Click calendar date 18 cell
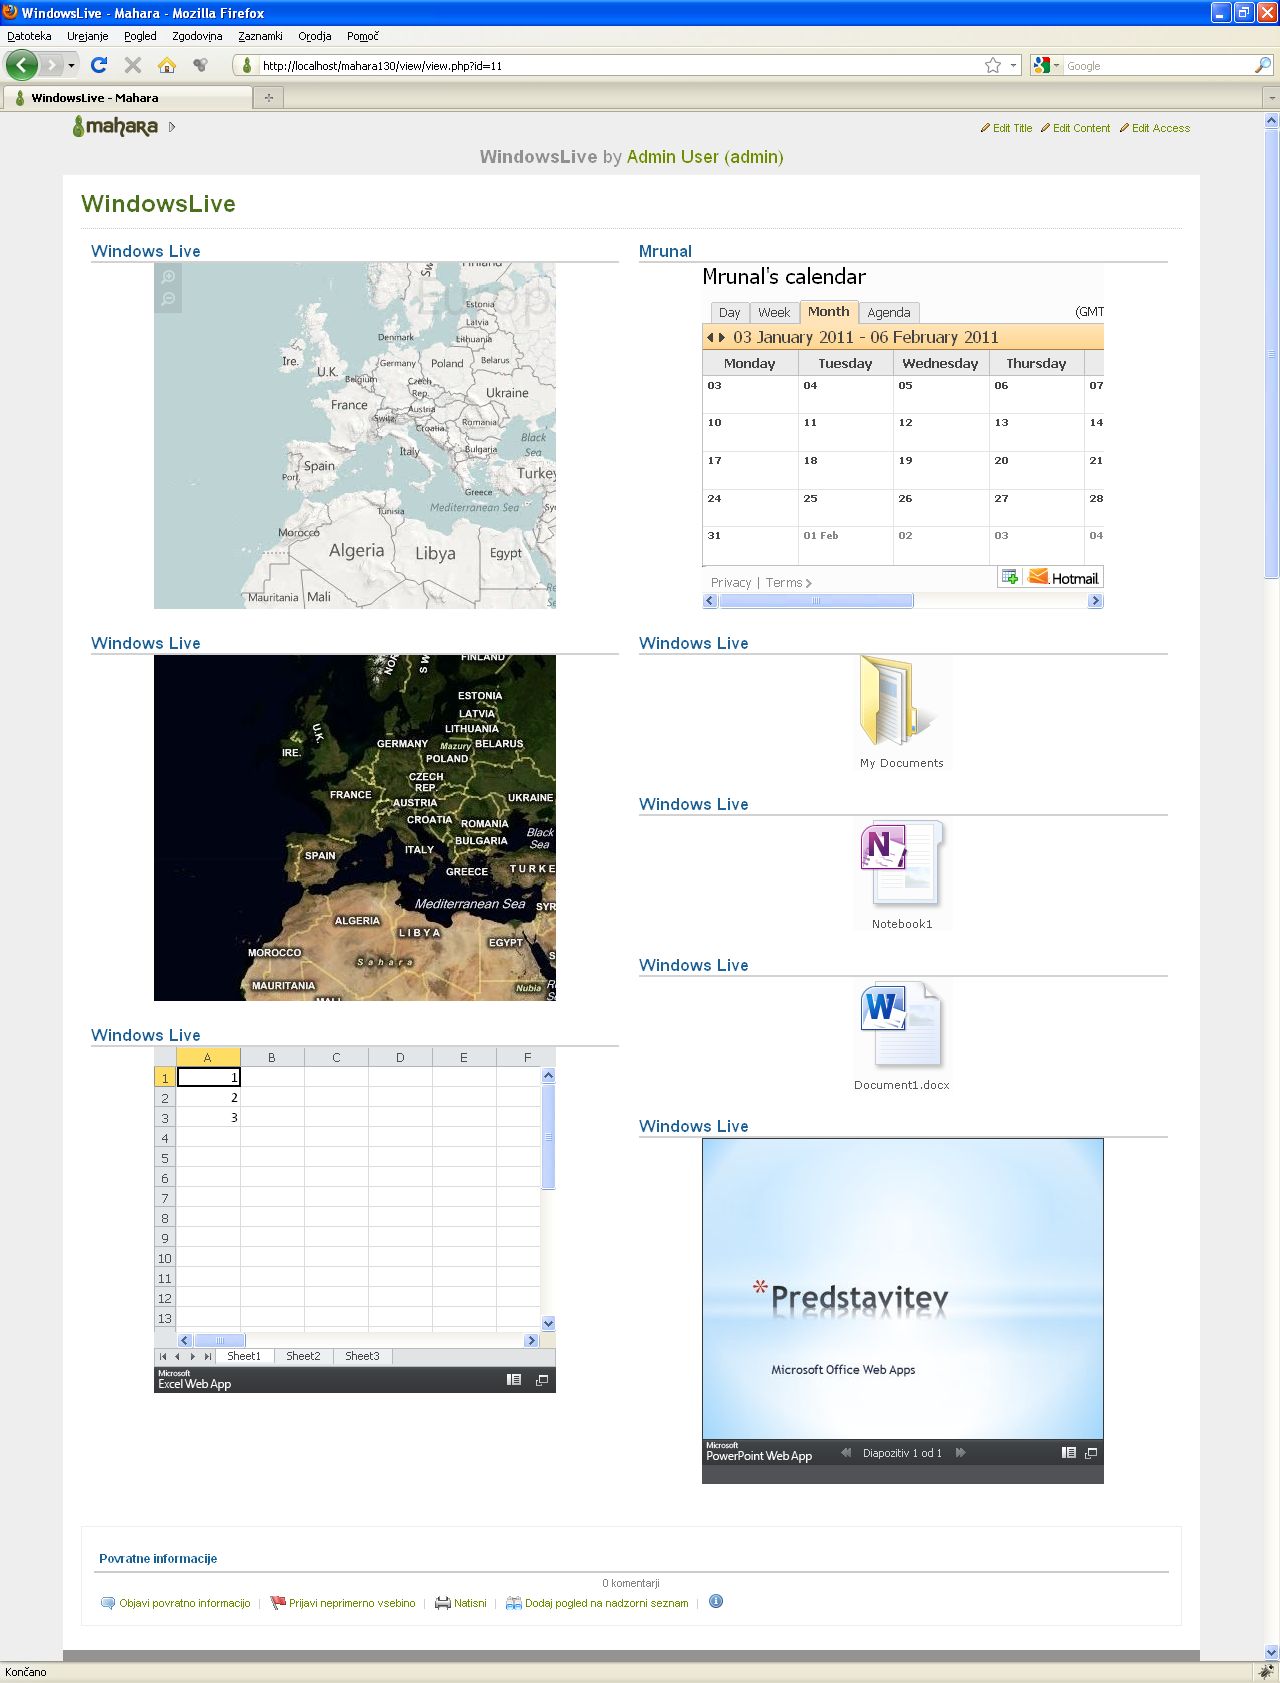 click(846, 470)
